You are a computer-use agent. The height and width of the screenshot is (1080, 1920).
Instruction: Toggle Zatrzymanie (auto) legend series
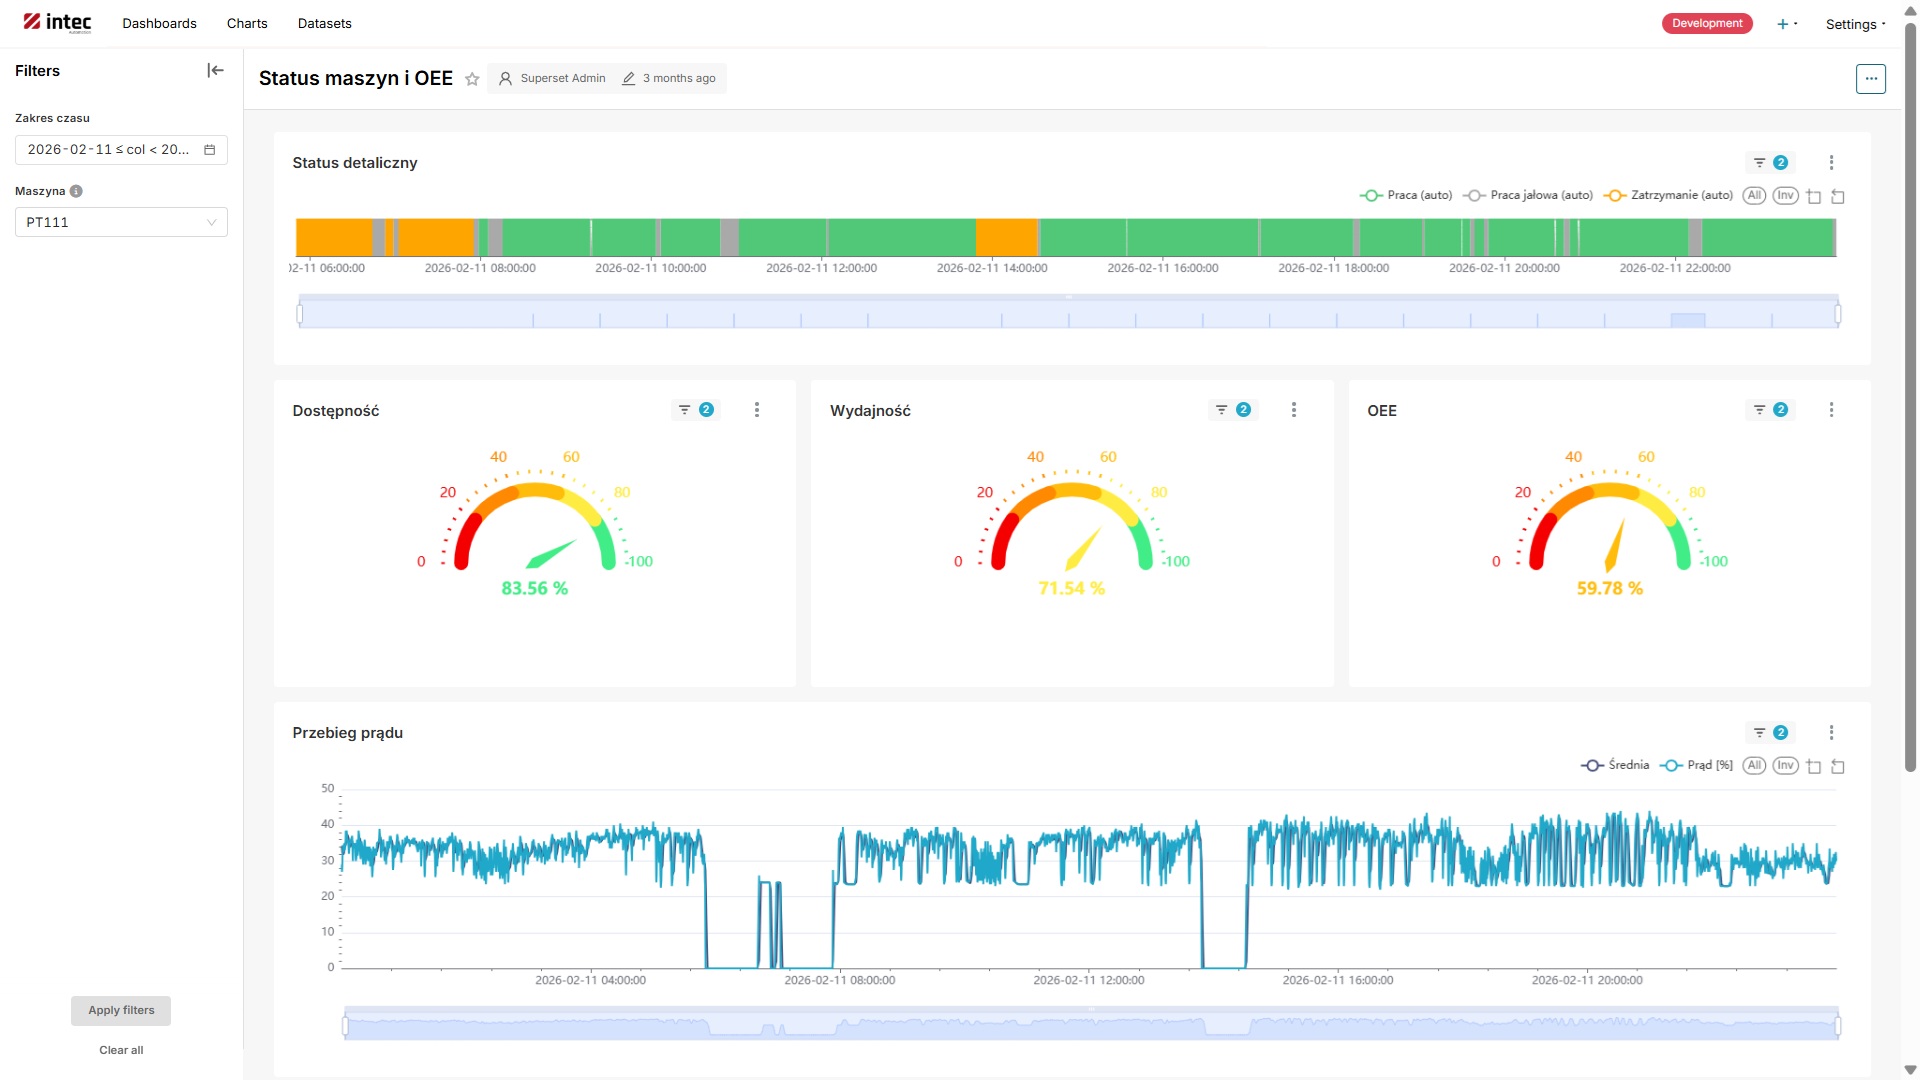[x=1667, y=196]
